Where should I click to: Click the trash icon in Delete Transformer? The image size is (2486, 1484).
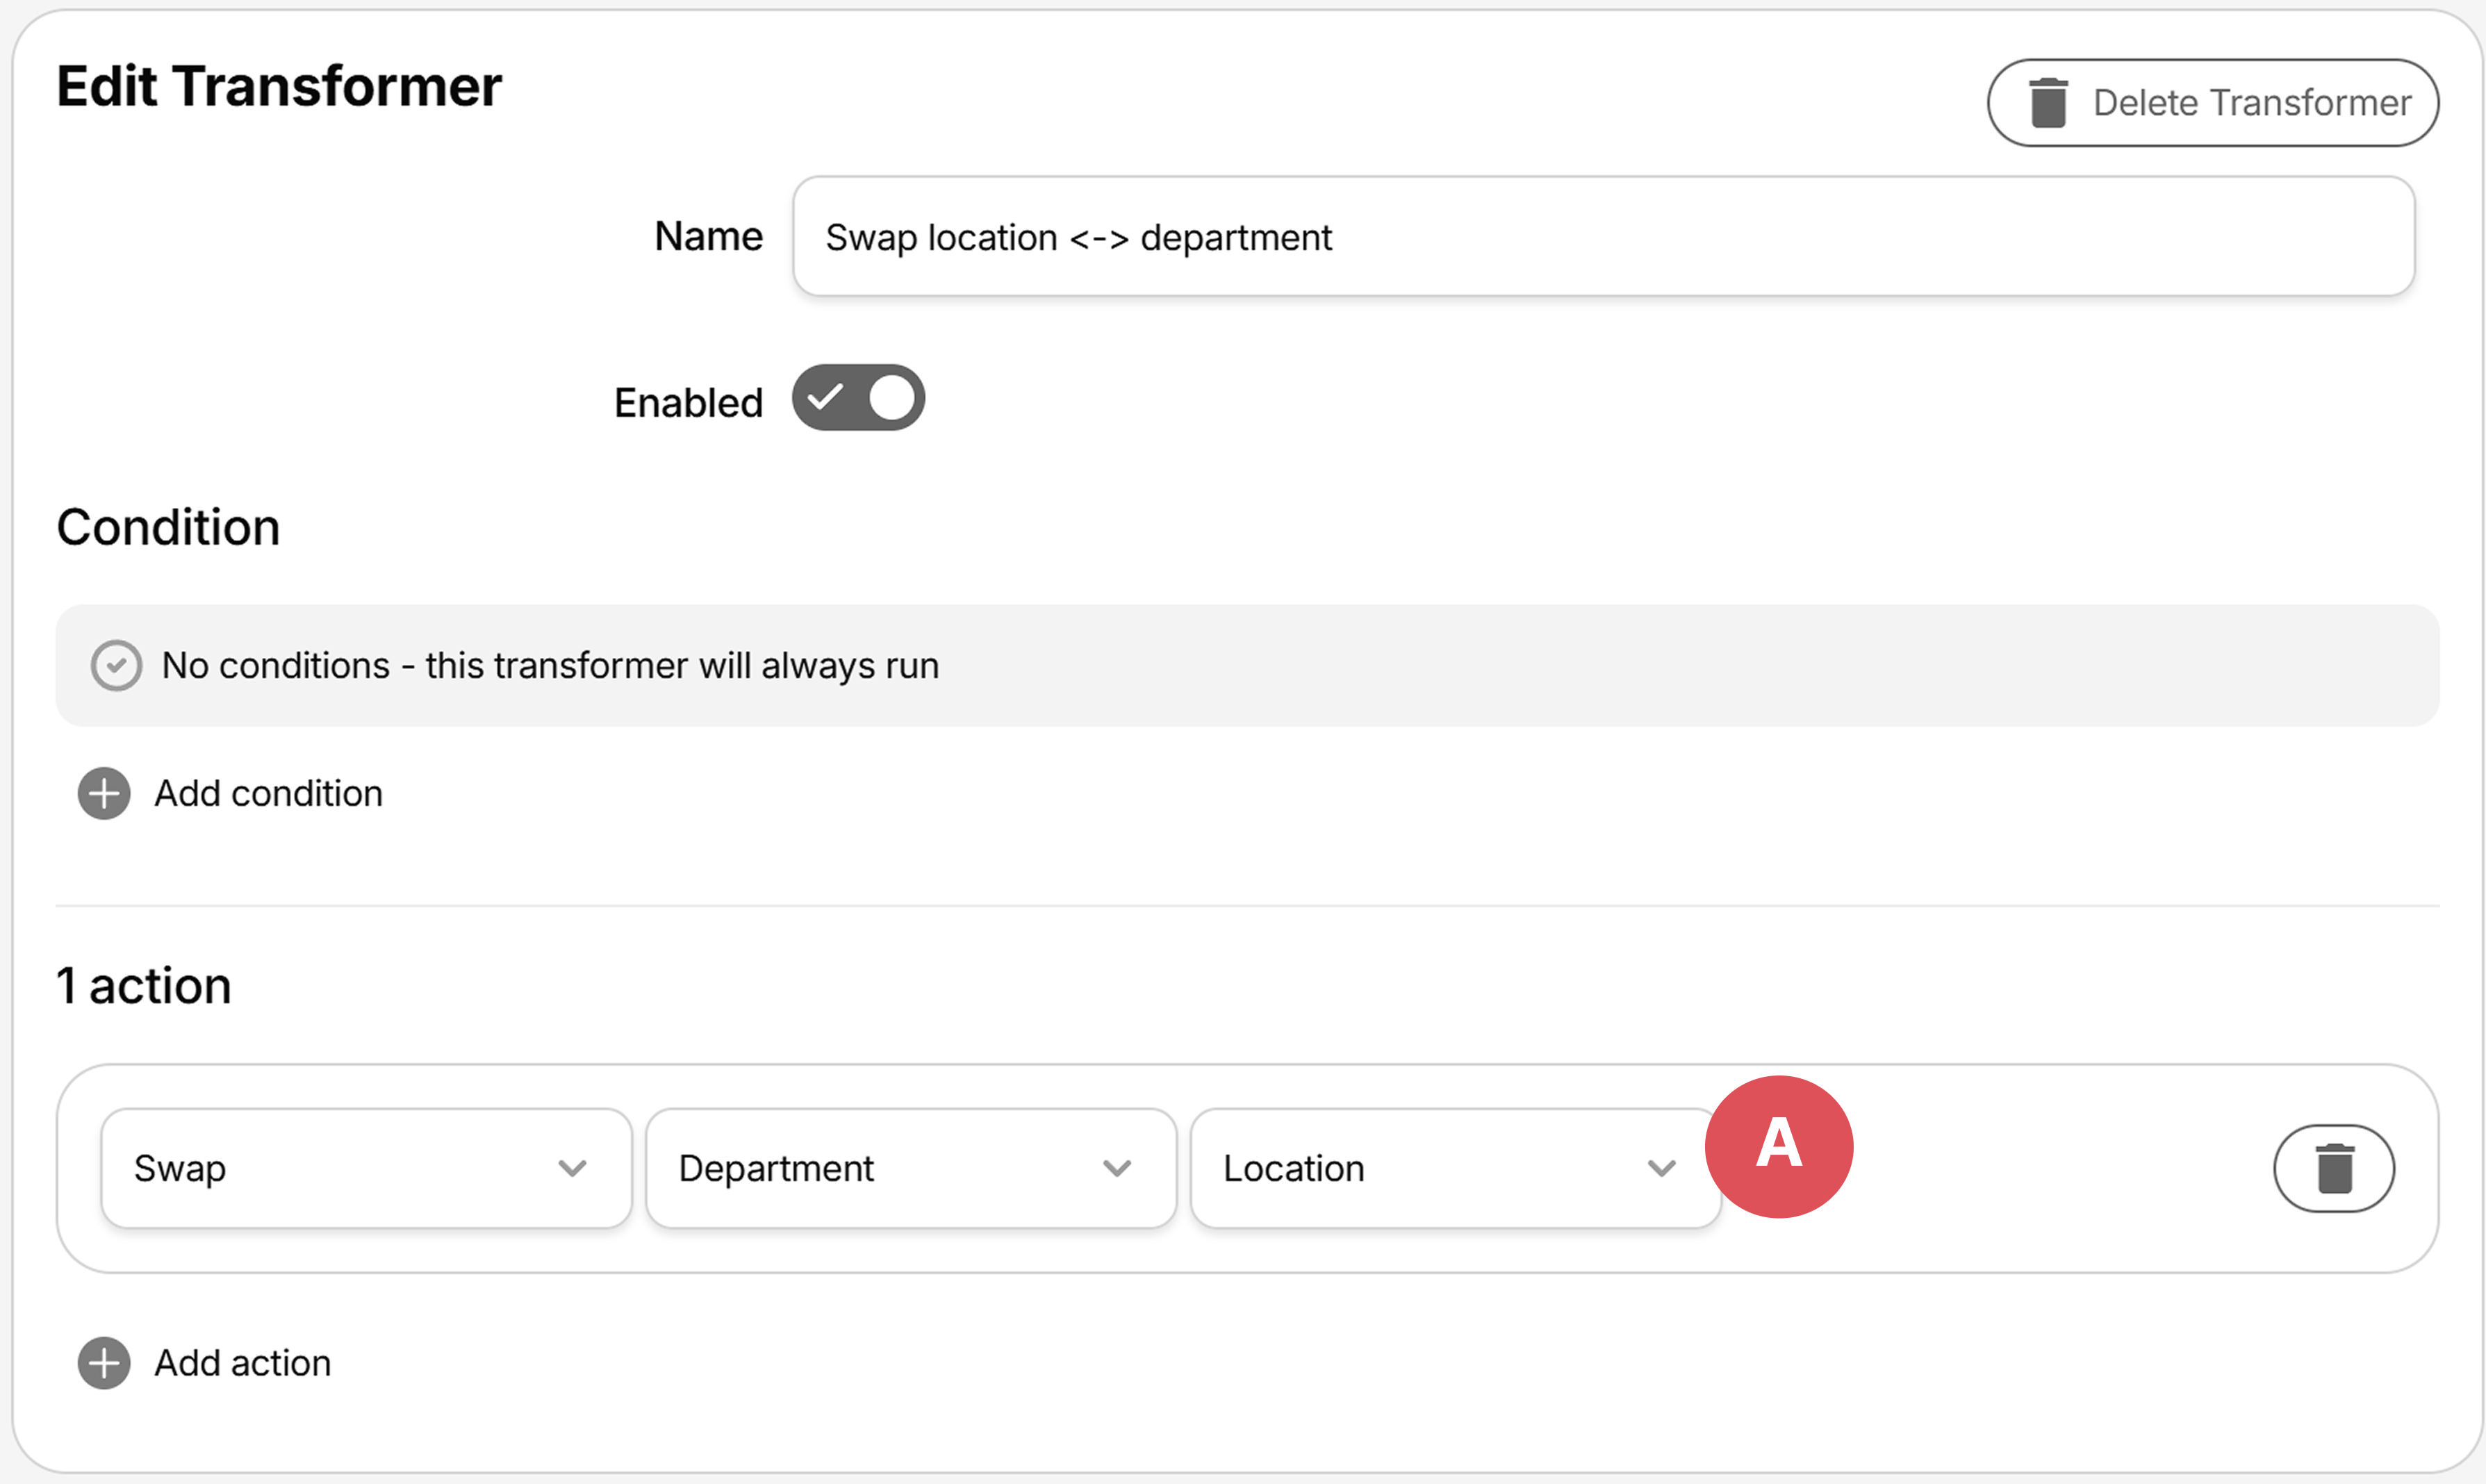[2048, 103]
